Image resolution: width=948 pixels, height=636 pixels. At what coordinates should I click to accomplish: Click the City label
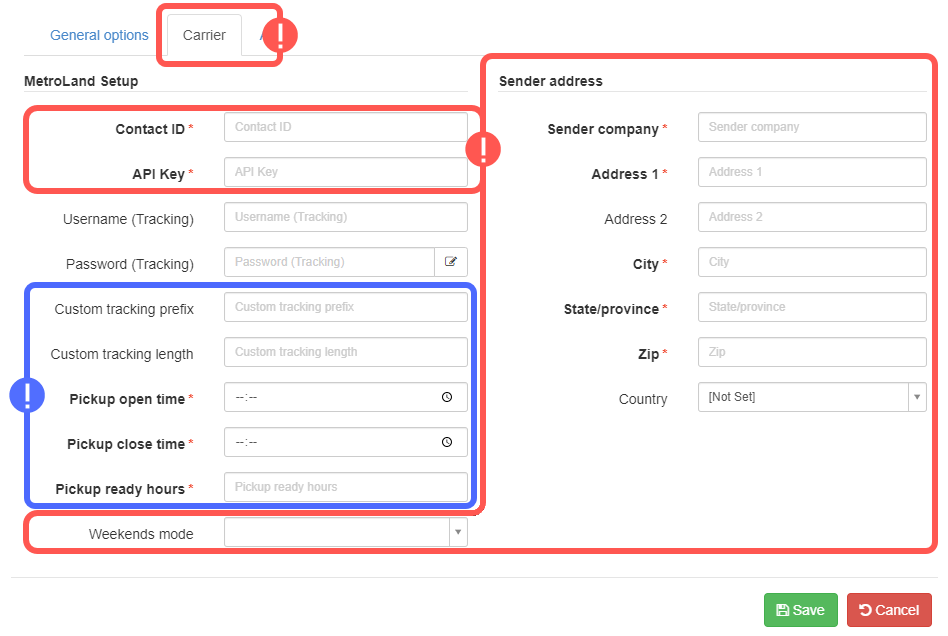(x=646, y=264)
